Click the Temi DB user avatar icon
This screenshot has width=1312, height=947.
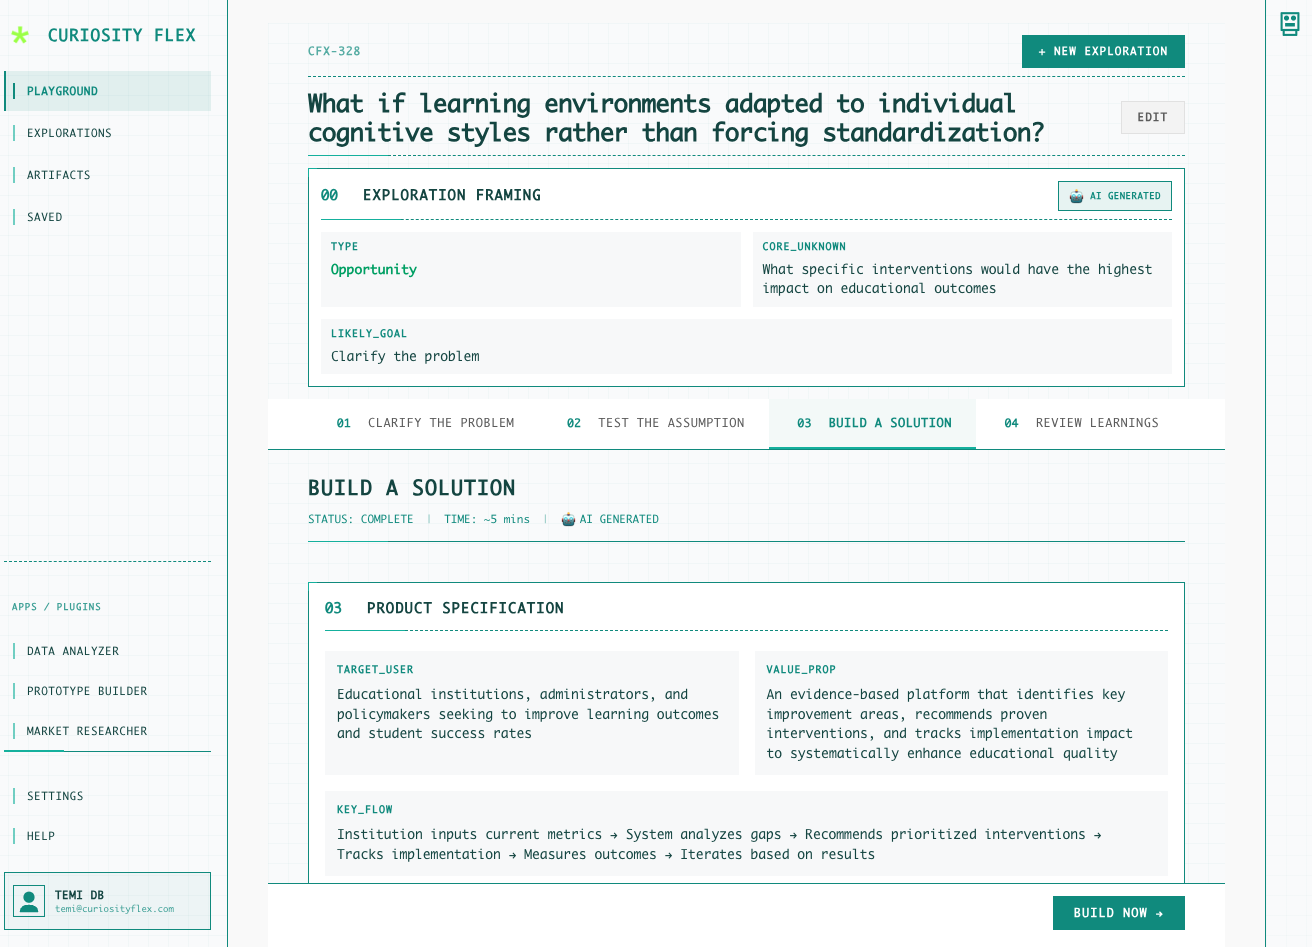coord(30,901)
